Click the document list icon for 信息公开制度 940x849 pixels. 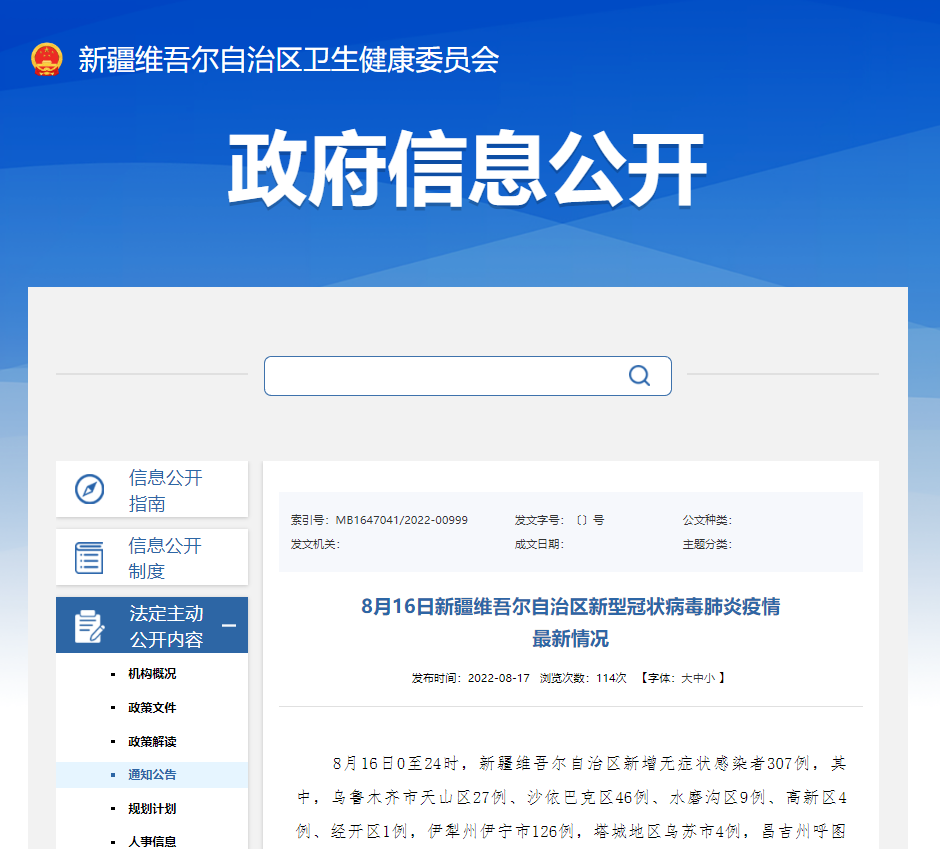click(x=90, y=558)
